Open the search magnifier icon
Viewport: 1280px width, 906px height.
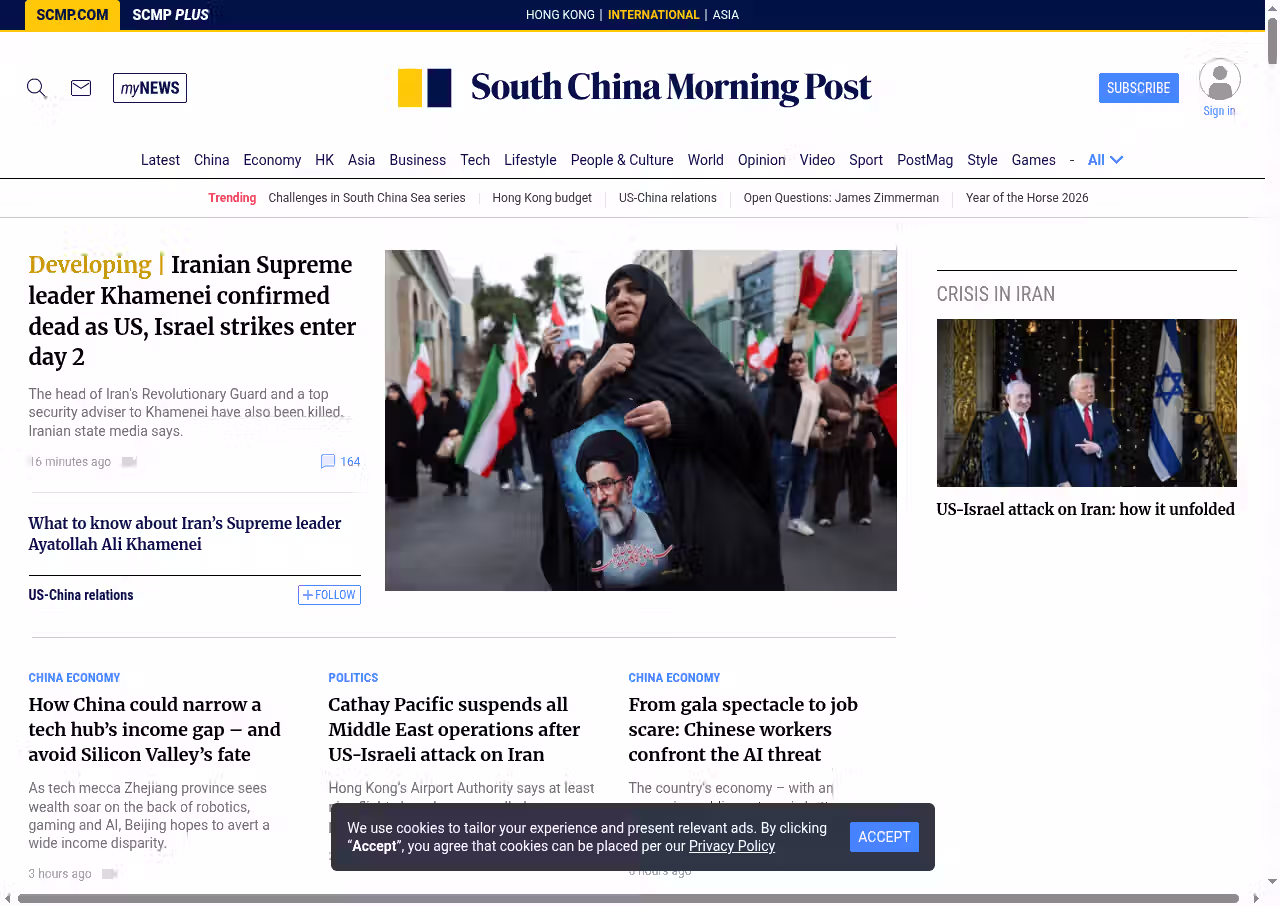pos(37,88)
